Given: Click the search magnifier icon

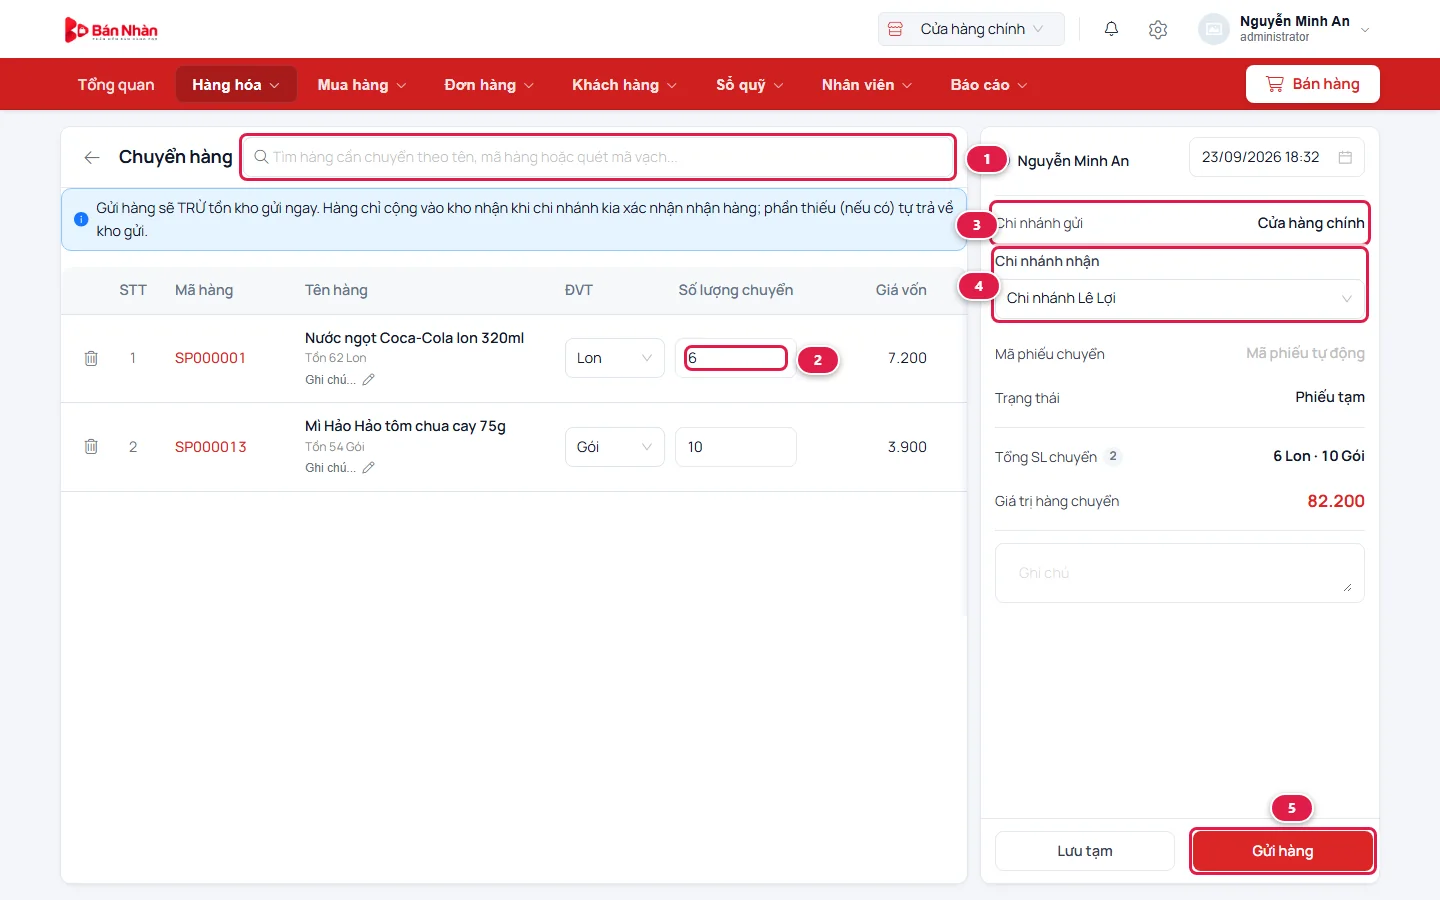Looking at the screenshot, I should coord(261,157).
